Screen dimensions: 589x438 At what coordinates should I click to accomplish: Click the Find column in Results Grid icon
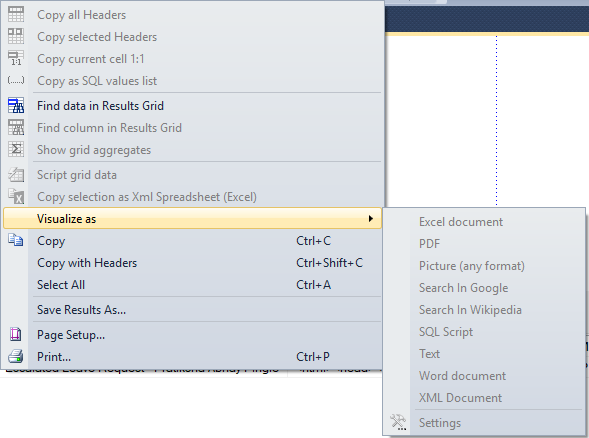click(x=16, y=127)
